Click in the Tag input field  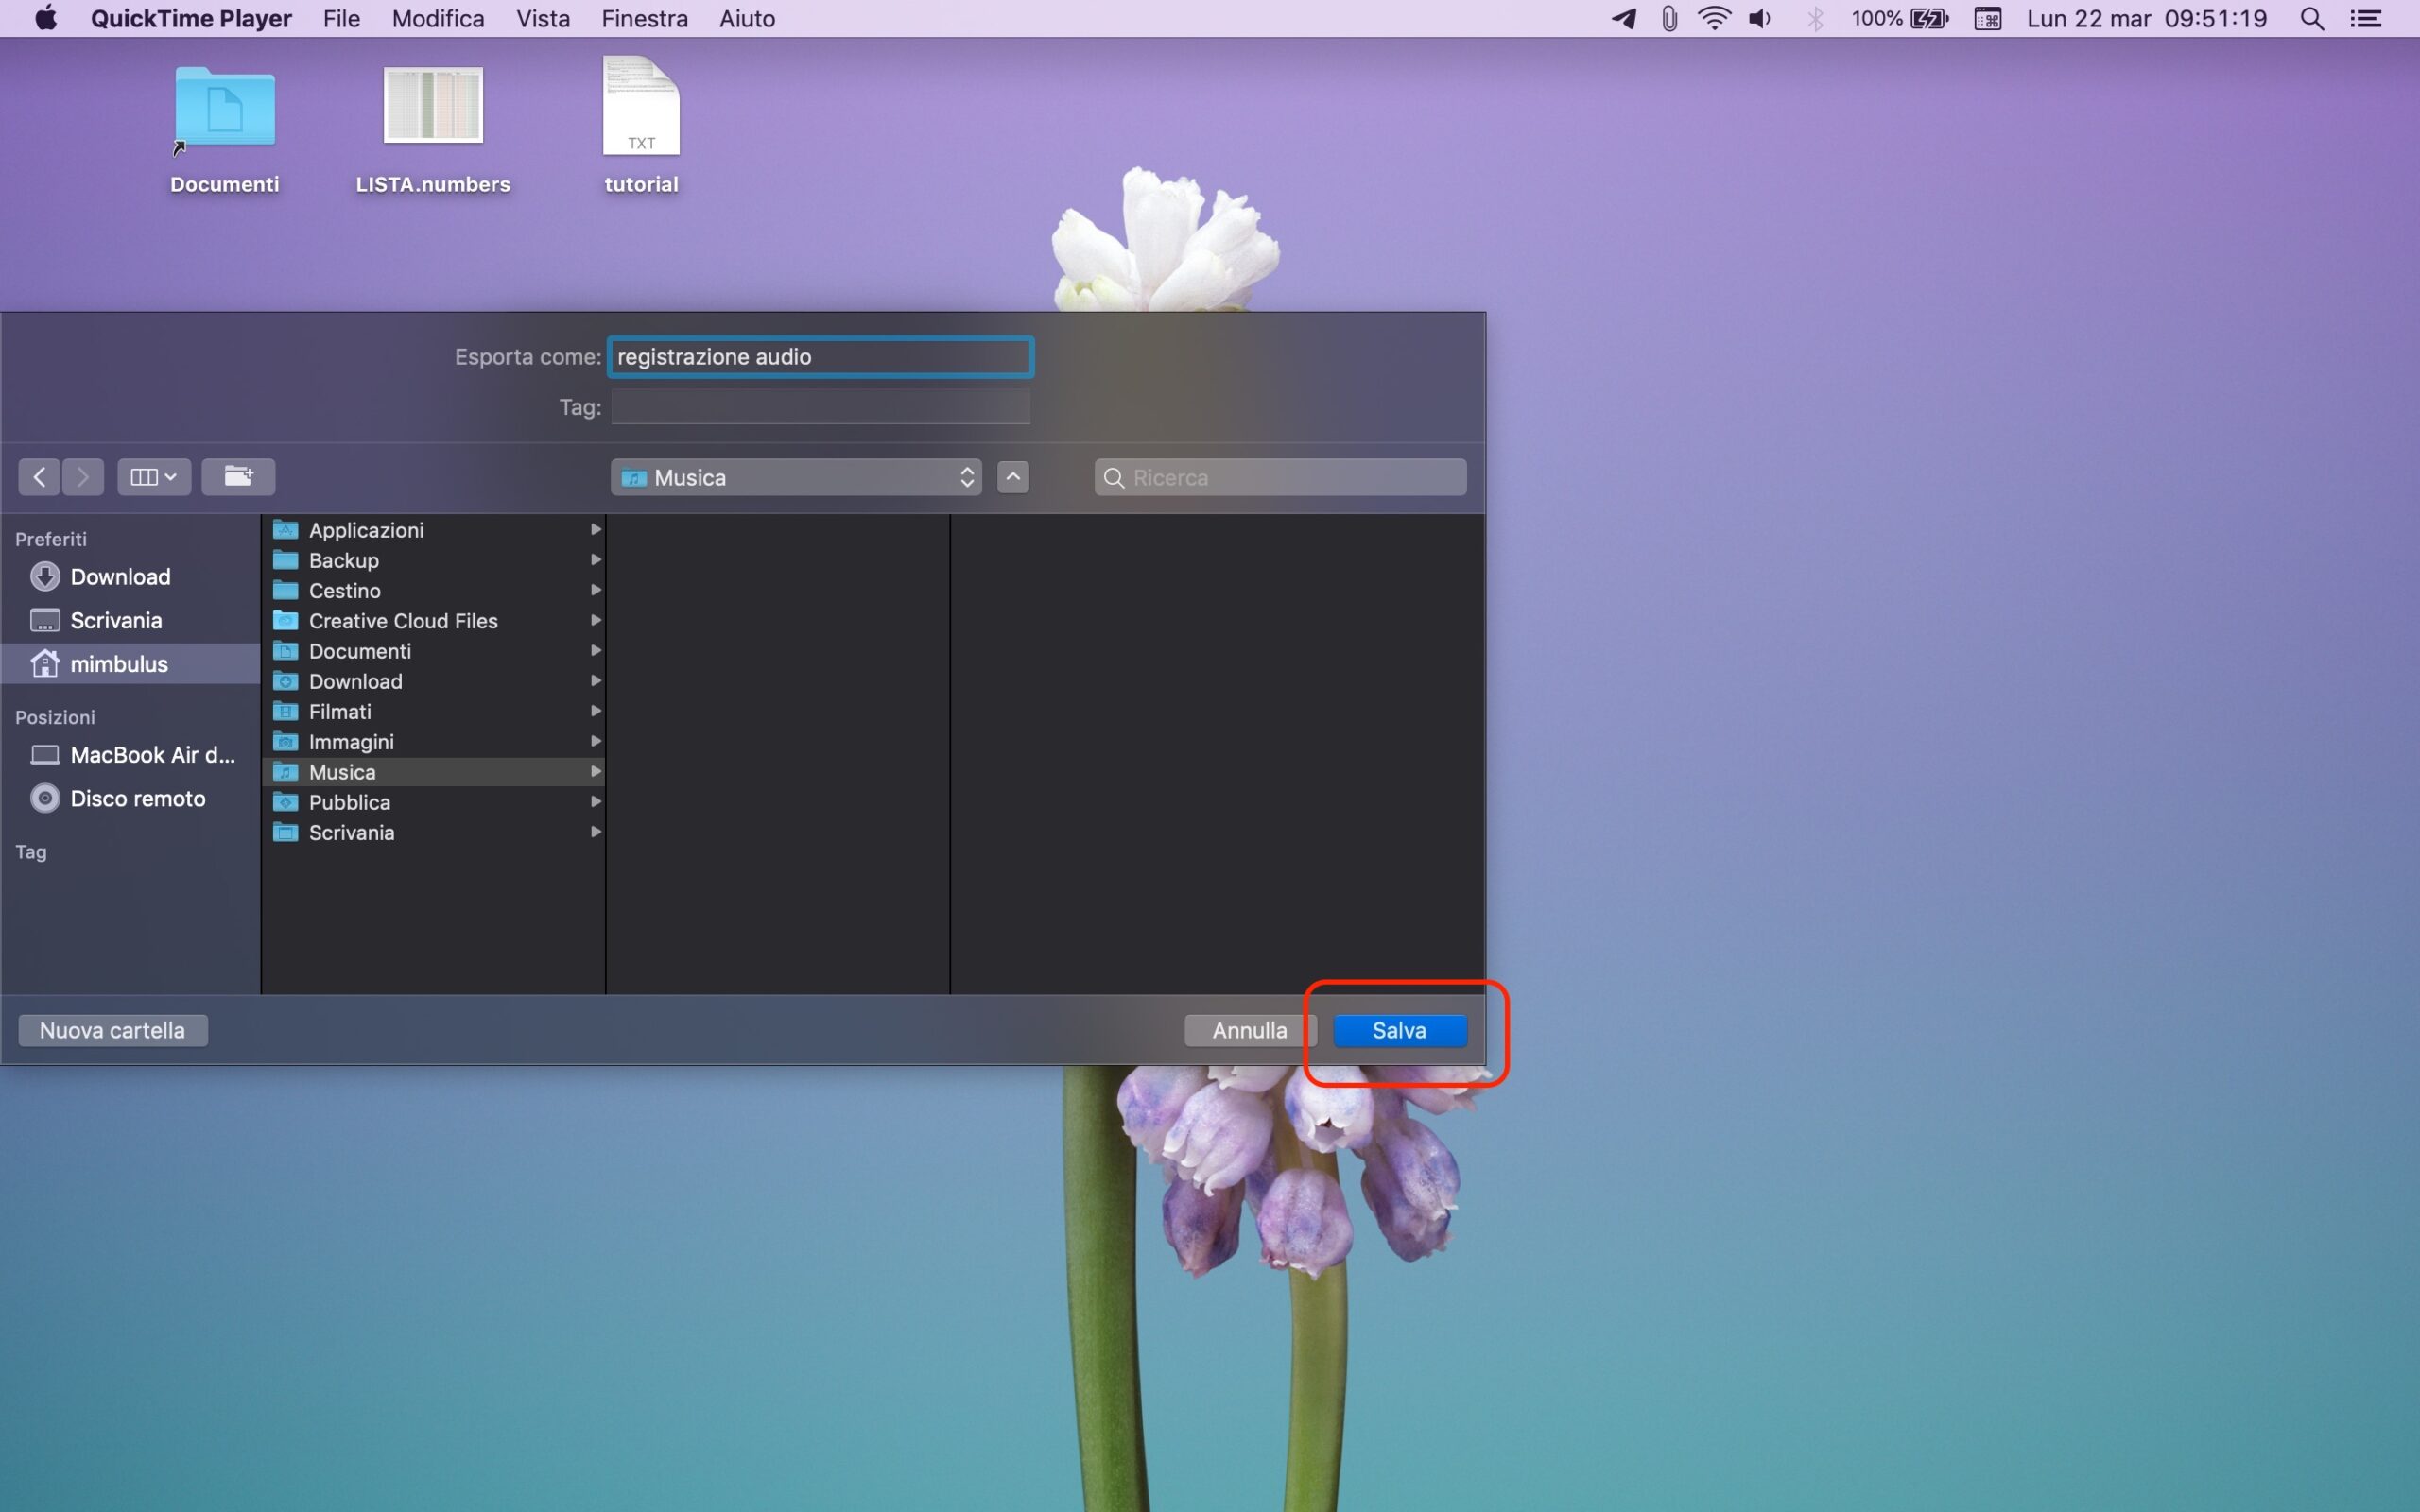click(820, 407)
